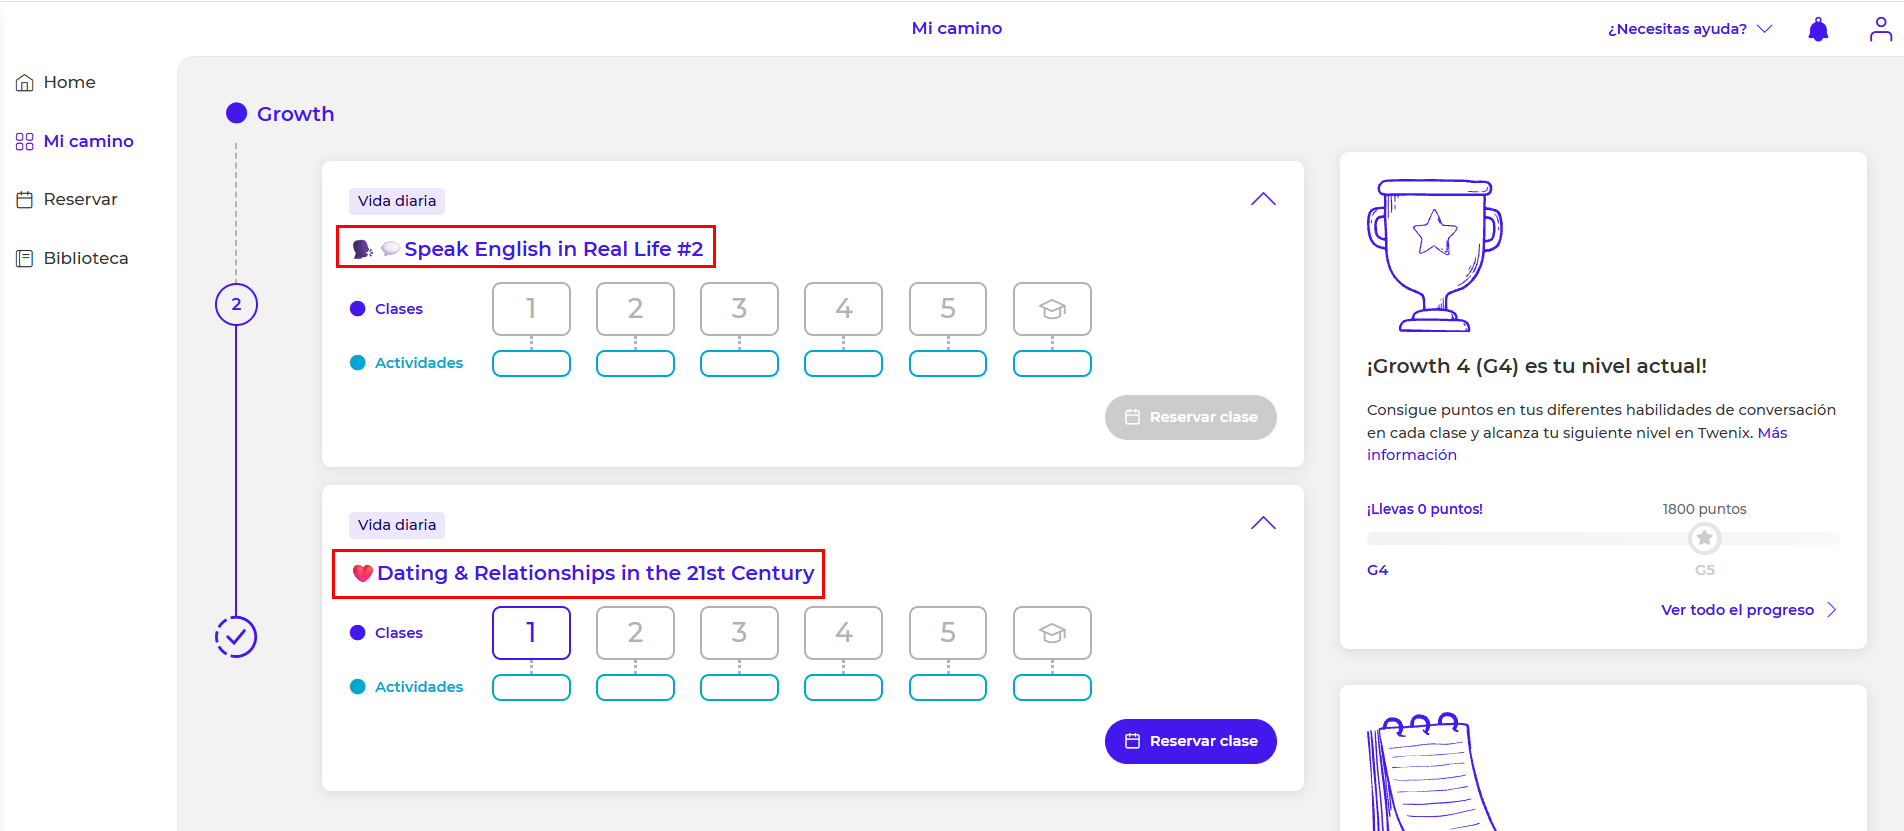The height and width of the screenshot is (831, 1904).
Task: Collapse the Speak English in Real Life #2 card
Action: pyautogui.click(x=1263, y=199)
